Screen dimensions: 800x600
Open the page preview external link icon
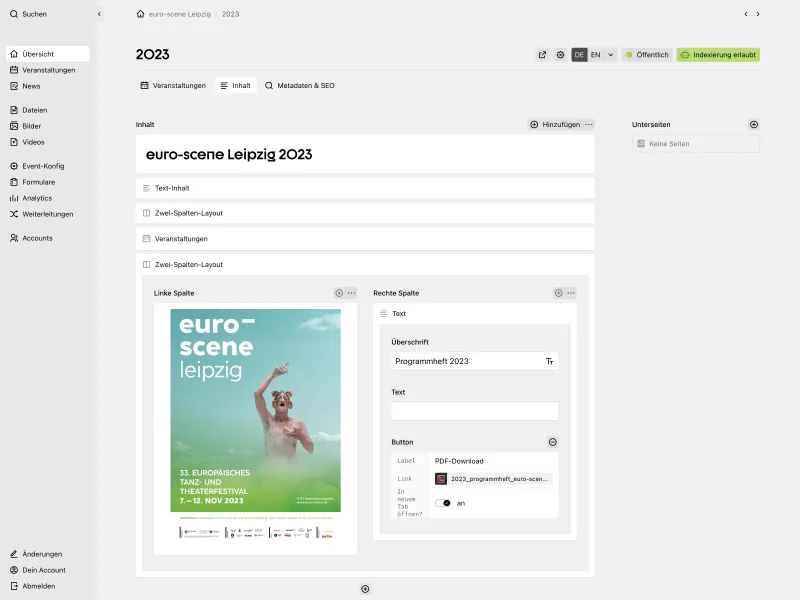pos(542,56)
